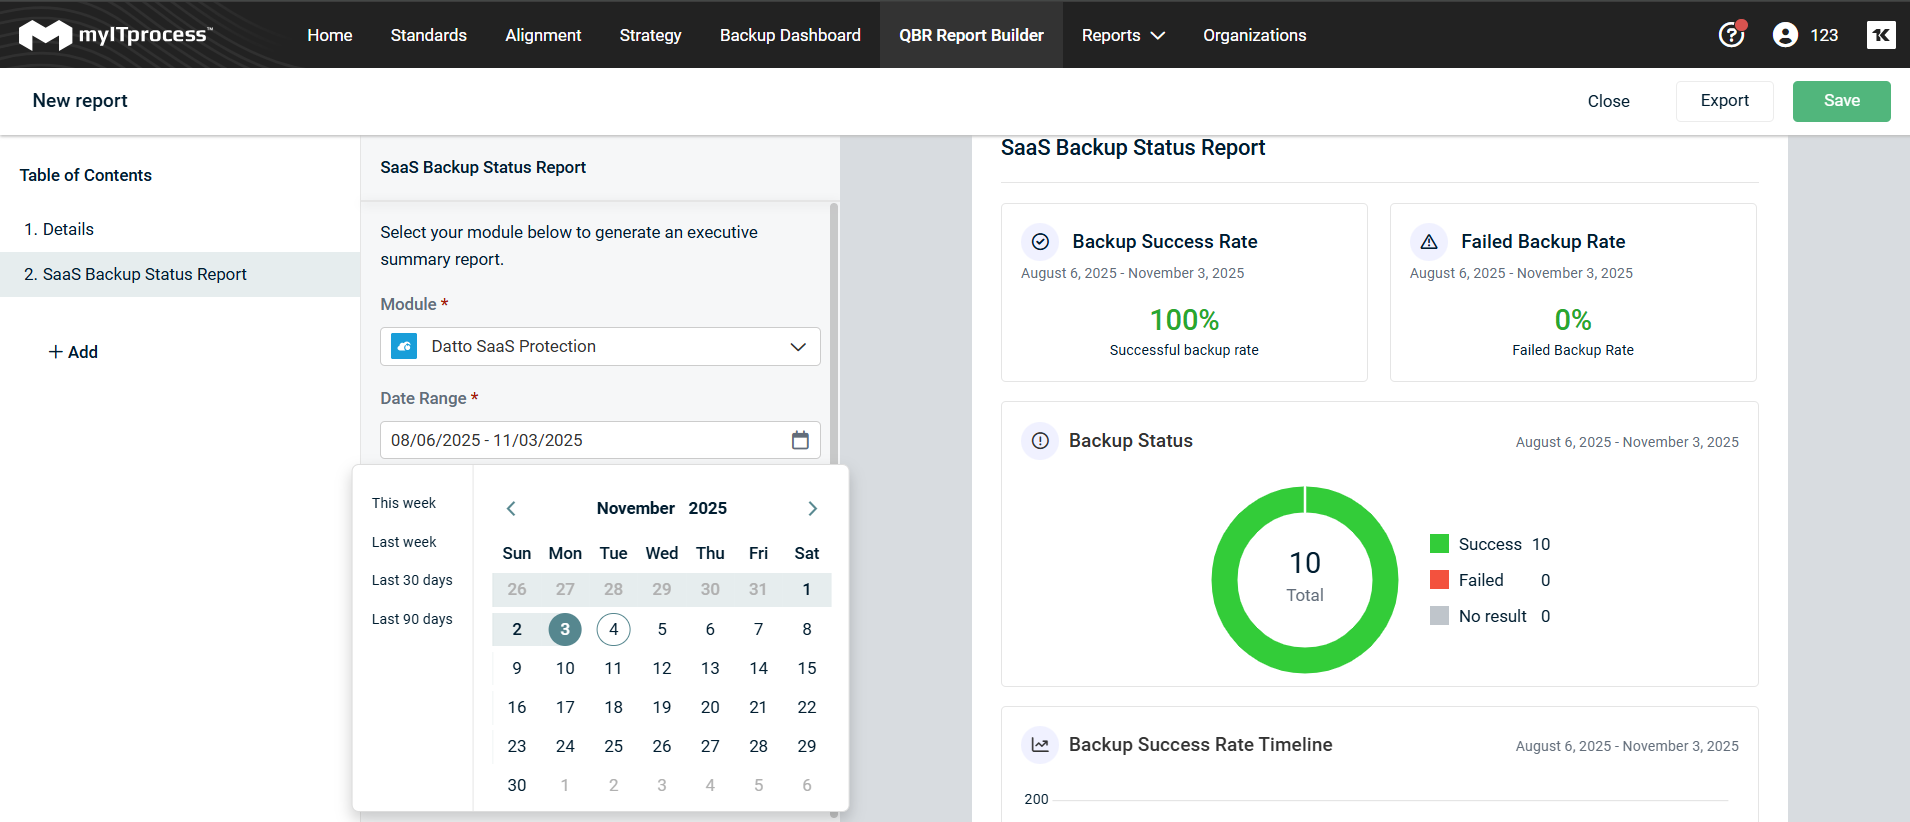Viewport: 1910px width, 822px height.
Task: Open the date range calendar icon
Action: 800,440
